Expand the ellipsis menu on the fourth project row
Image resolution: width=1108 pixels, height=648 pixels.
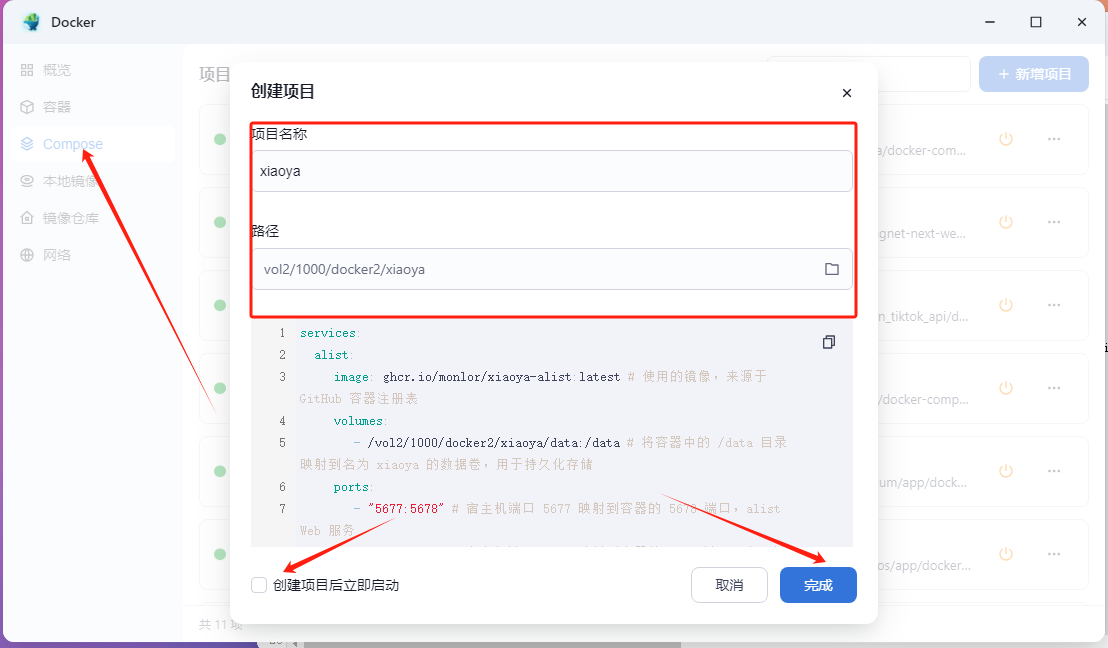coord(1053,388)
